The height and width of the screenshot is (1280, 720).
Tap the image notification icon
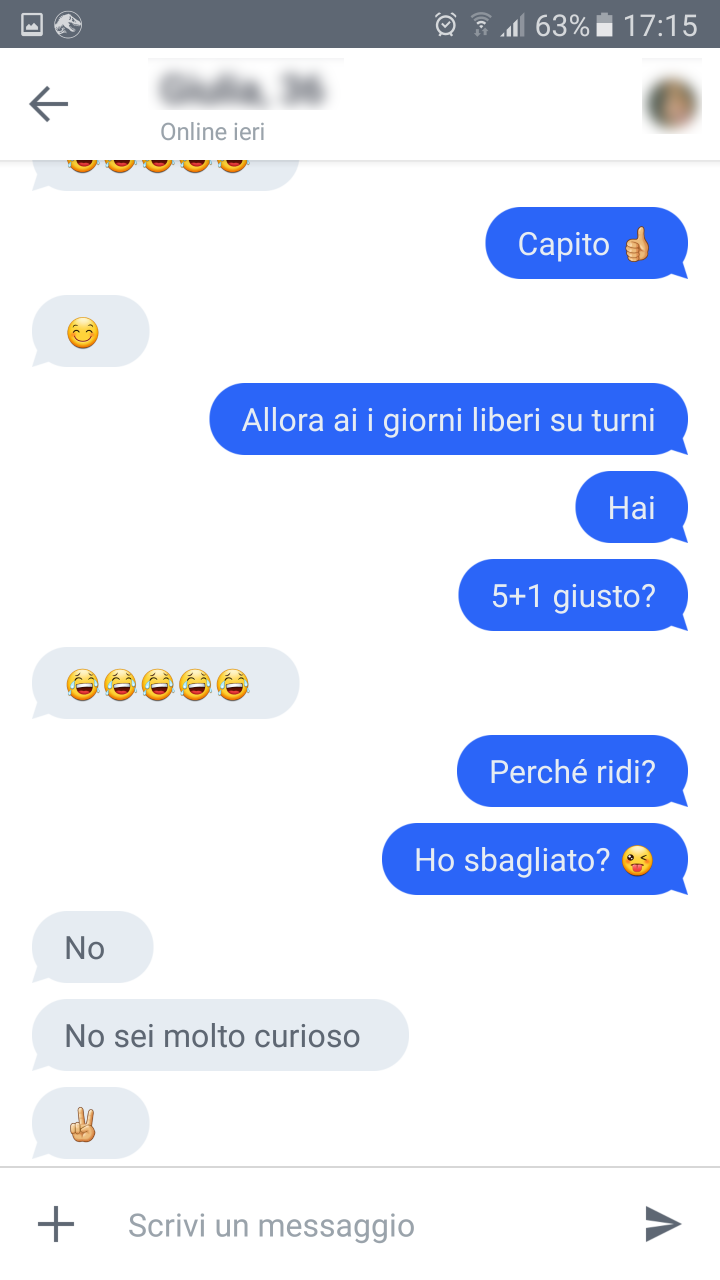[x=32, y=25]
